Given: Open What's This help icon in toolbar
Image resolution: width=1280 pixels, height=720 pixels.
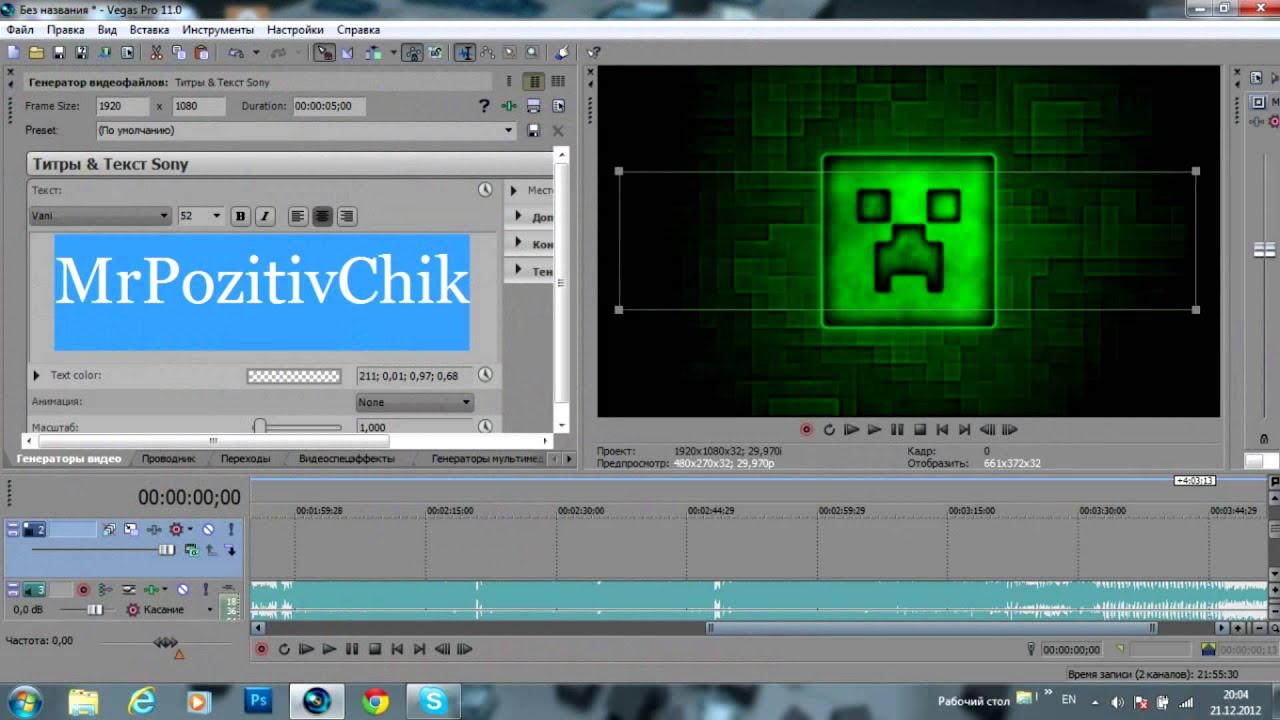Looking at the screenshot, I should [x=593, y=52].
